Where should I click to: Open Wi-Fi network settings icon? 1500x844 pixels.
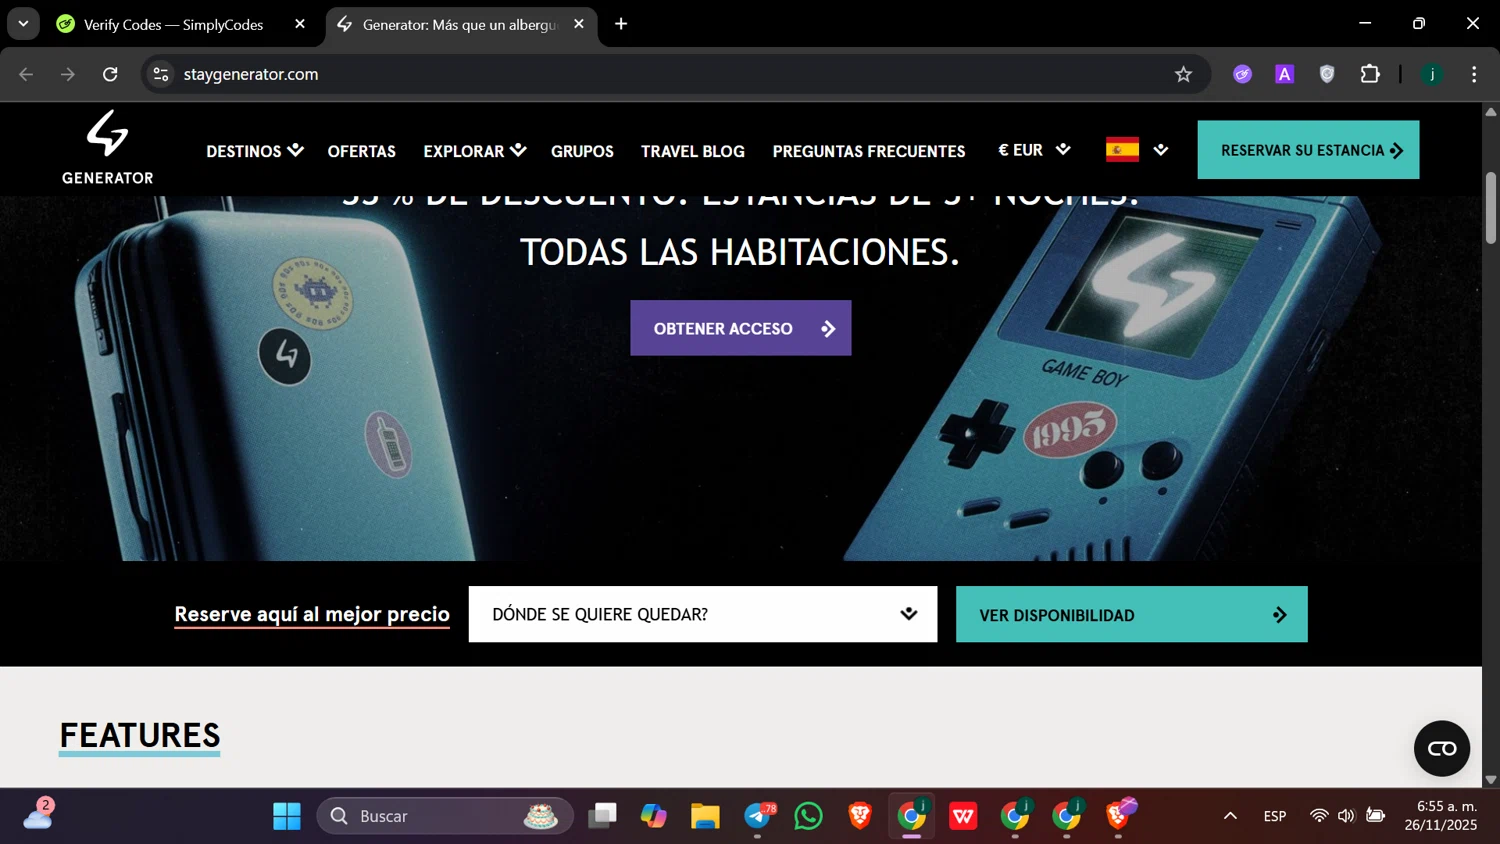(x=1319, y=816)
